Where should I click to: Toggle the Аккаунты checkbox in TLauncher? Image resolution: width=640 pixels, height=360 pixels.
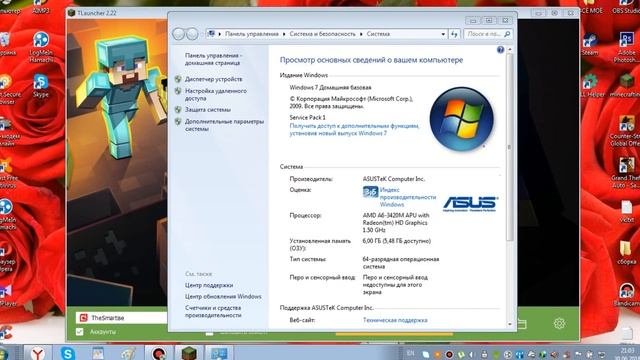point(80,331)
